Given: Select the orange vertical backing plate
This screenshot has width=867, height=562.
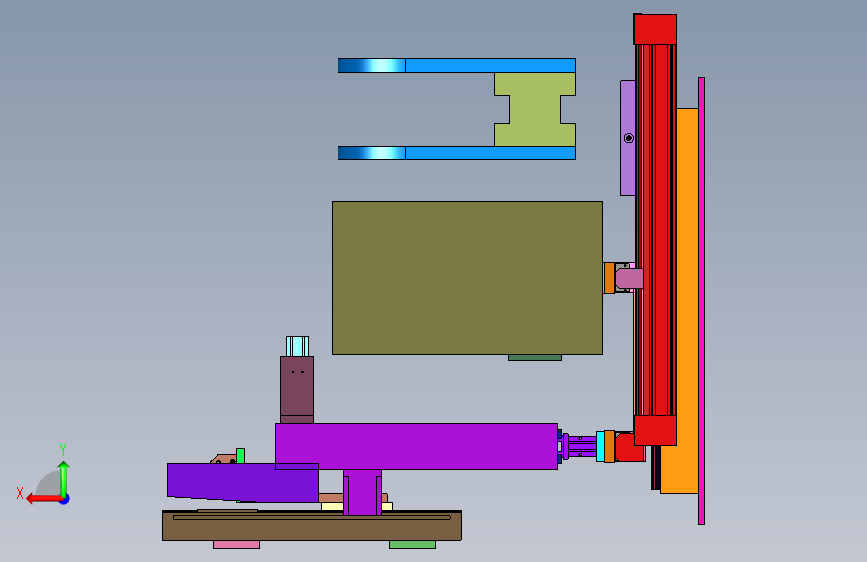Looking at the screenshot, I should coord(687,300).
